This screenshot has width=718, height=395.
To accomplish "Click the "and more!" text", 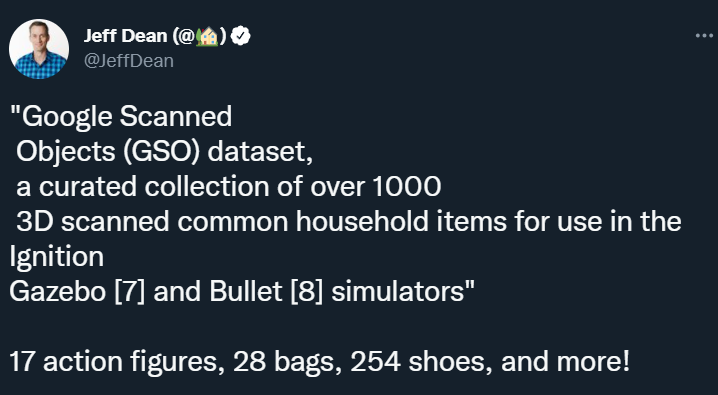I will click(566, 362).
